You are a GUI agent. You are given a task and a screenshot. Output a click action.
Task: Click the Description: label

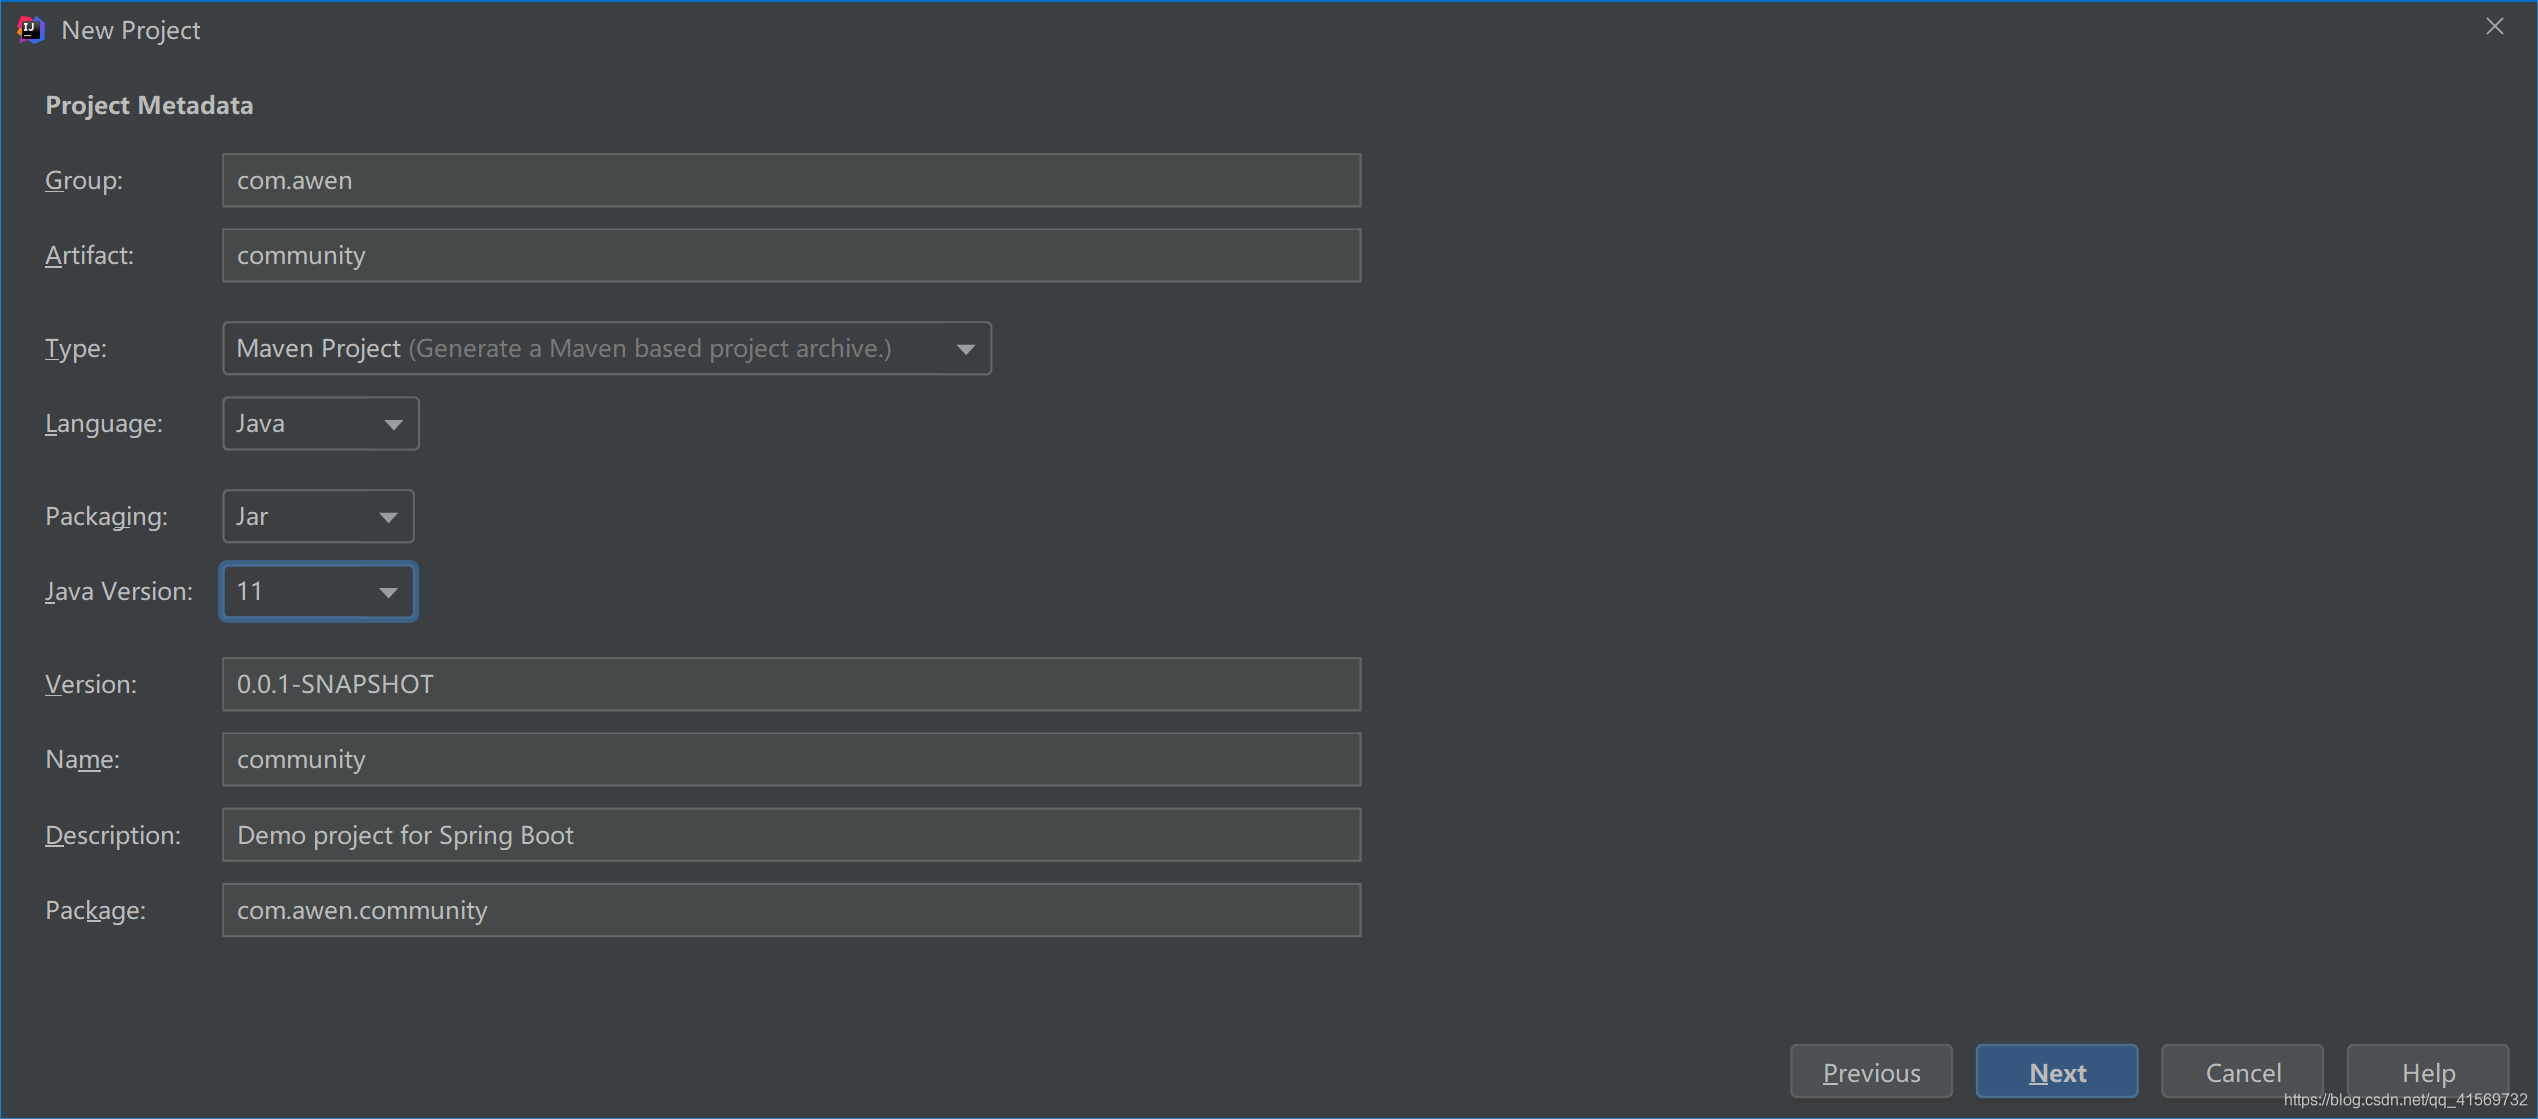(113, 835)
